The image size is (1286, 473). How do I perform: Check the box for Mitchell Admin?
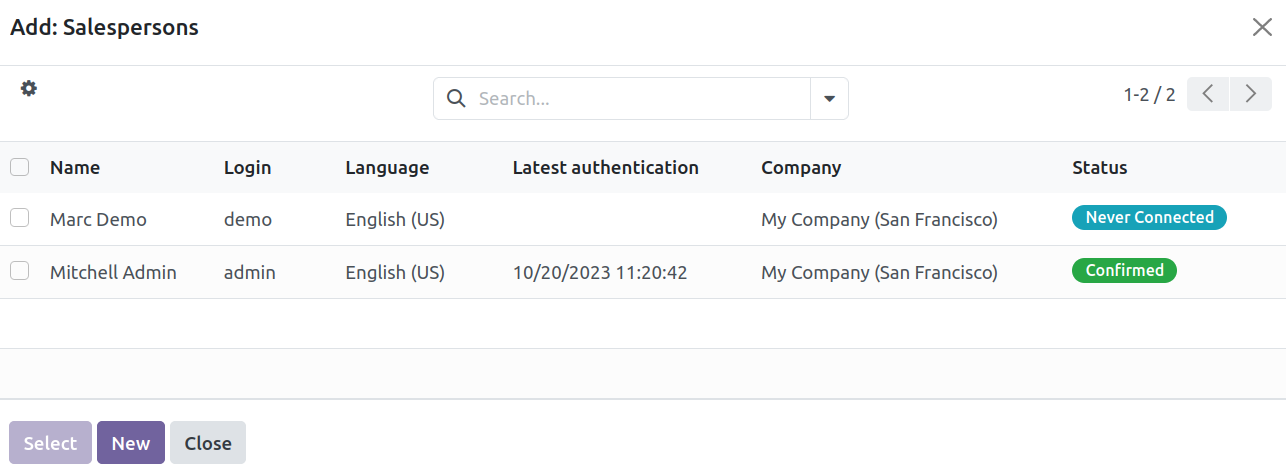coord(20,271)
